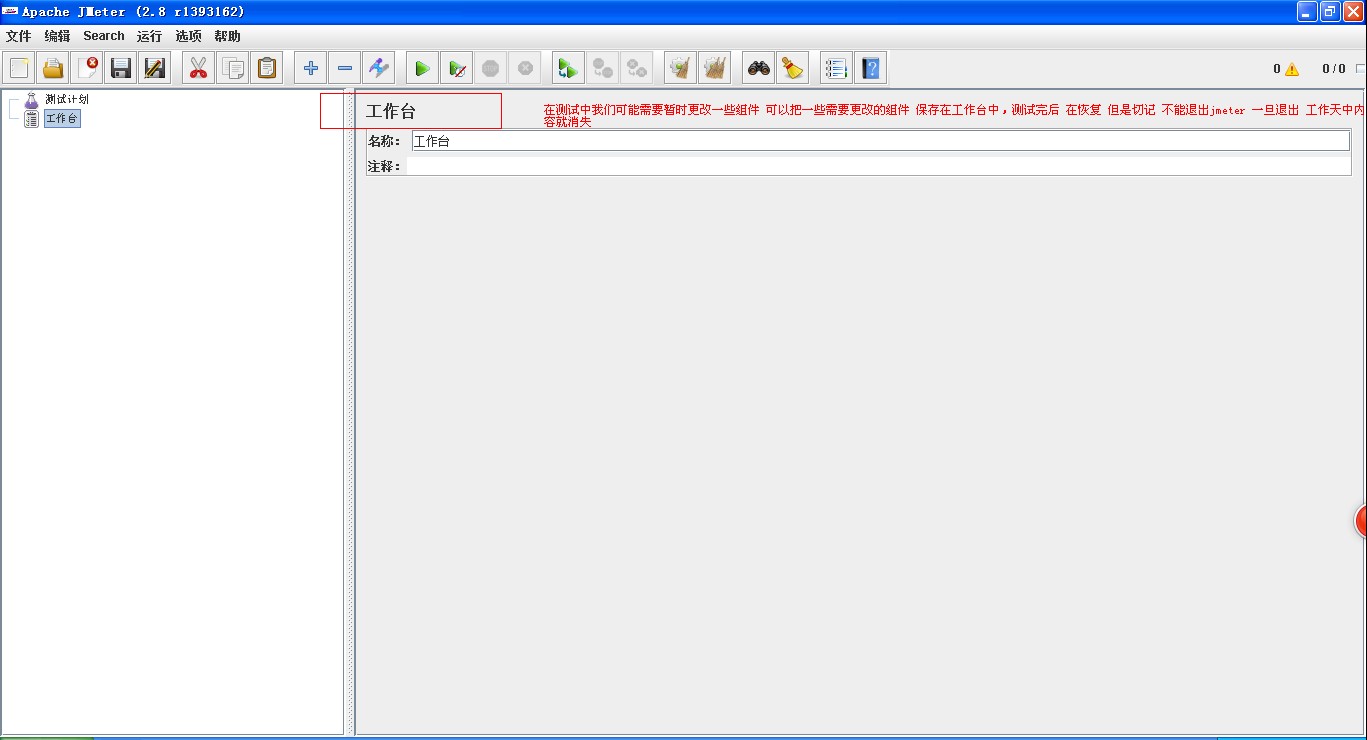Select the 工作台 tree node
Image resolution: width=1367 pixels, height=740 pixels.
pos(62,119)
